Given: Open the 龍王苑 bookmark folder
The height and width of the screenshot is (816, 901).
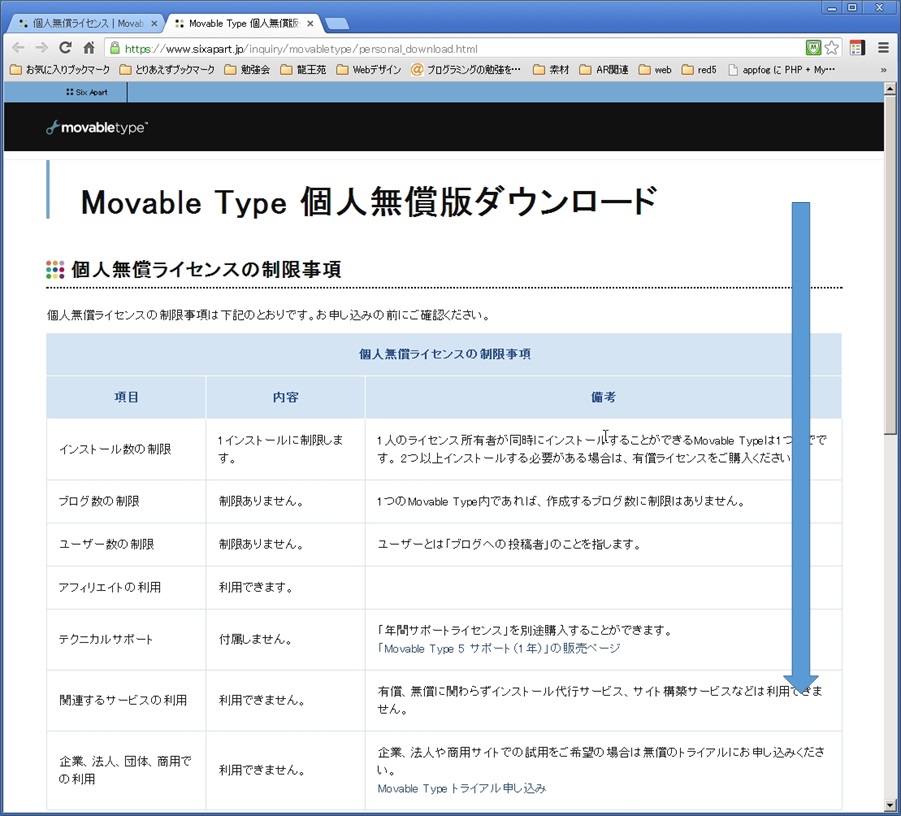Looking at the screenshot, I should point(303,70).
